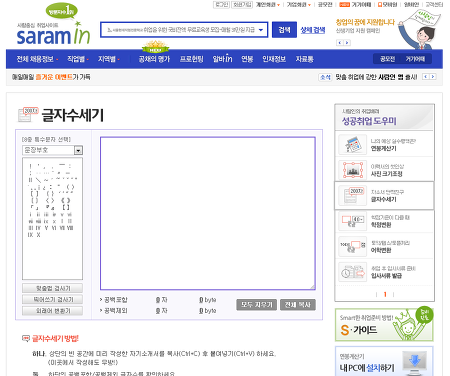Click the 맞춤법 검사기 button

(x=52, y=288)
